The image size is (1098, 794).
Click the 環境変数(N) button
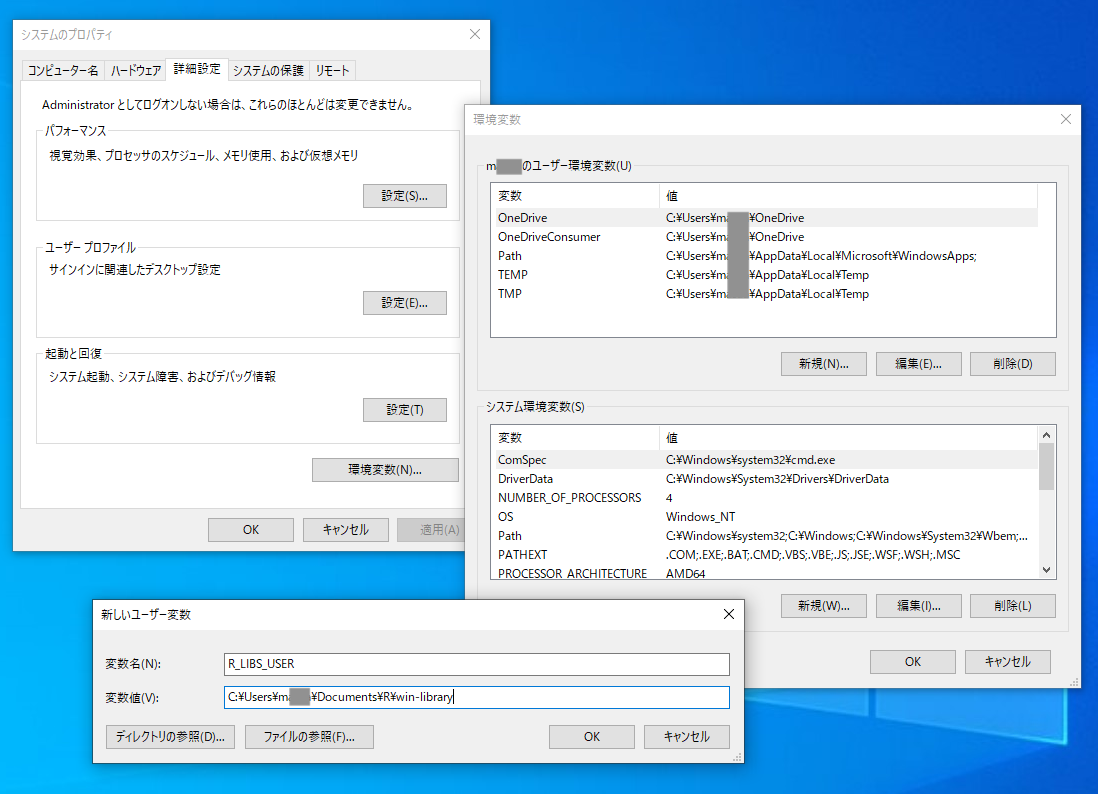384,469
